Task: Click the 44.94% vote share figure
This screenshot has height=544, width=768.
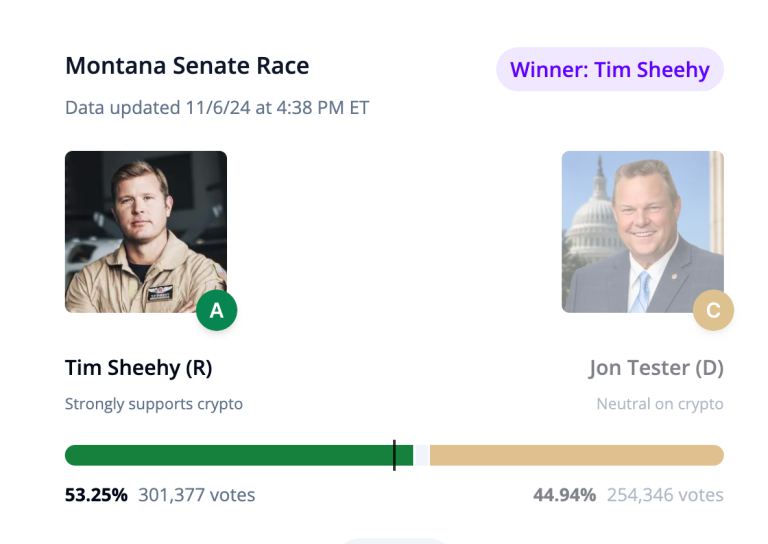Action: [564, 494]
